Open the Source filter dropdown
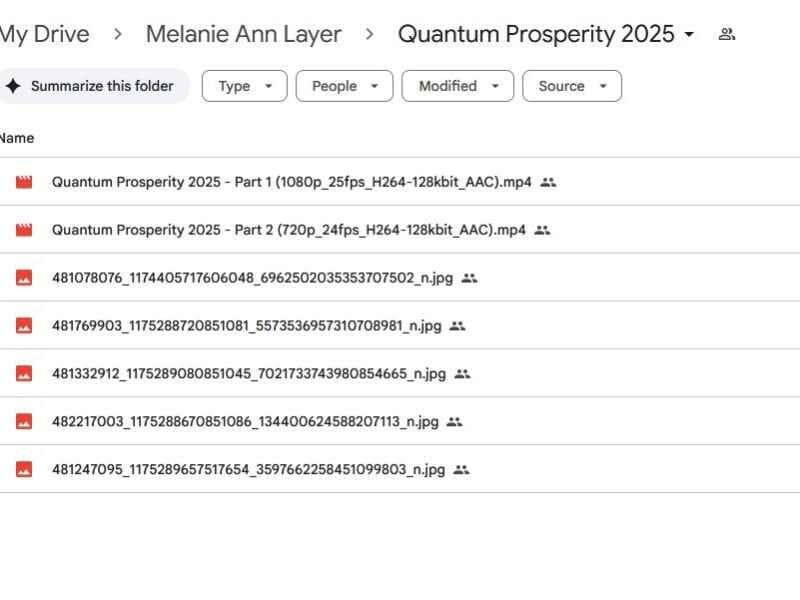This screenshot has width=800, height=600. pos(572,86)
